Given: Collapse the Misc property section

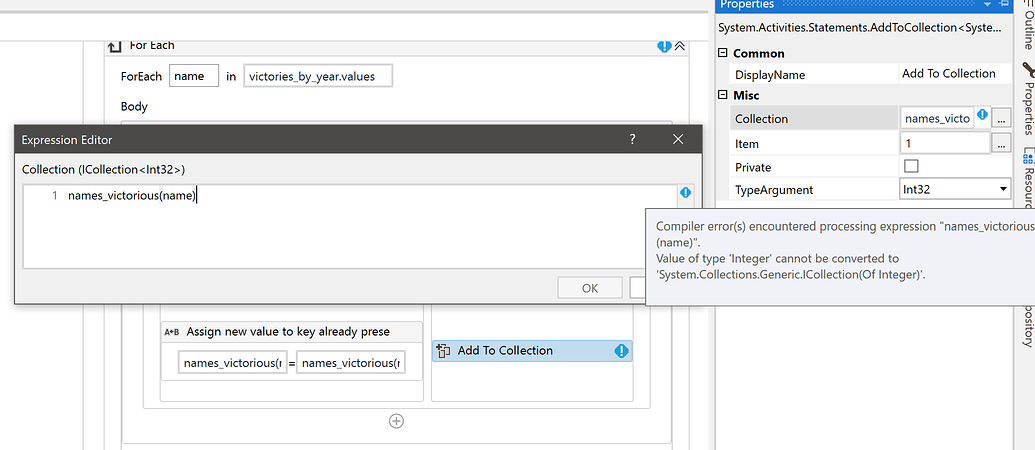Looking at the screenshot, I should coord(723,95).
